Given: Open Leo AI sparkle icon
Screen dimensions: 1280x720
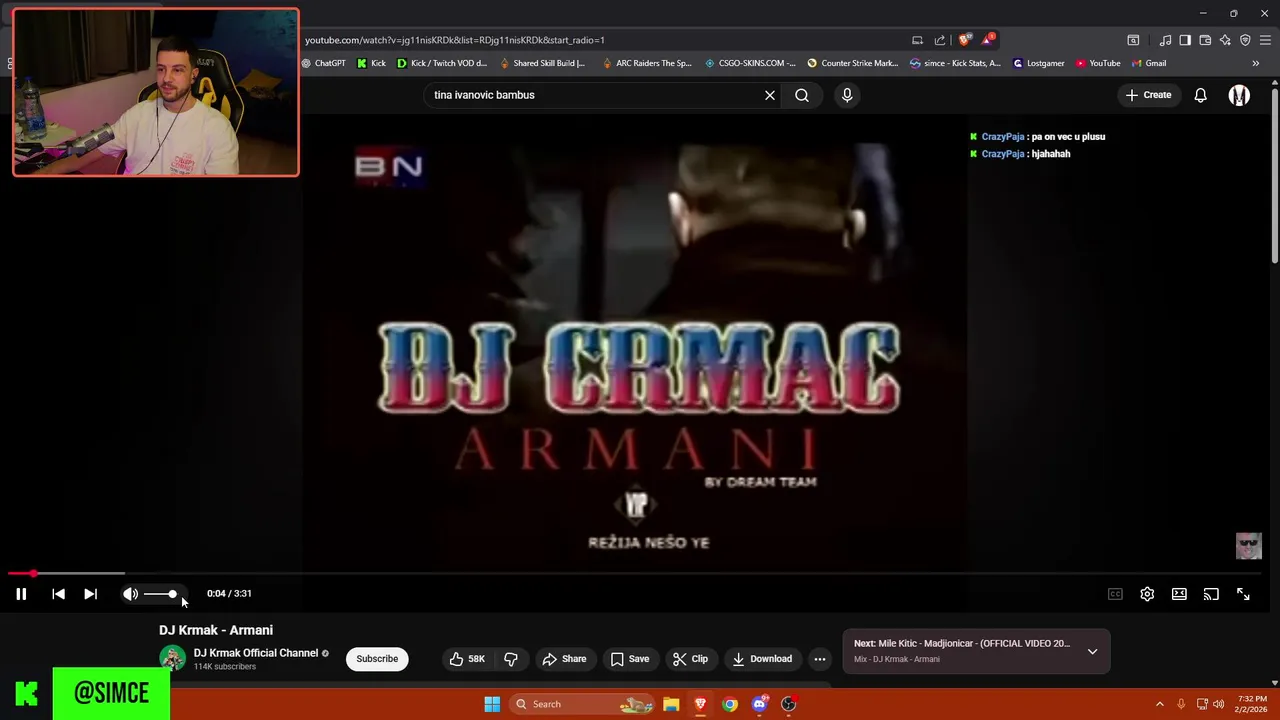Looking at the screenshot, I should pos(1225,40).
